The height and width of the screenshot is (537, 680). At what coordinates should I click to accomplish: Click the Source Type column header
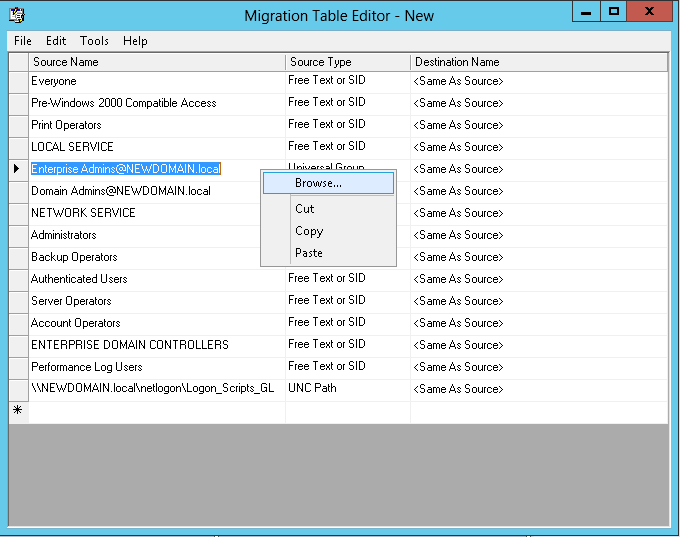click(347, 62)
